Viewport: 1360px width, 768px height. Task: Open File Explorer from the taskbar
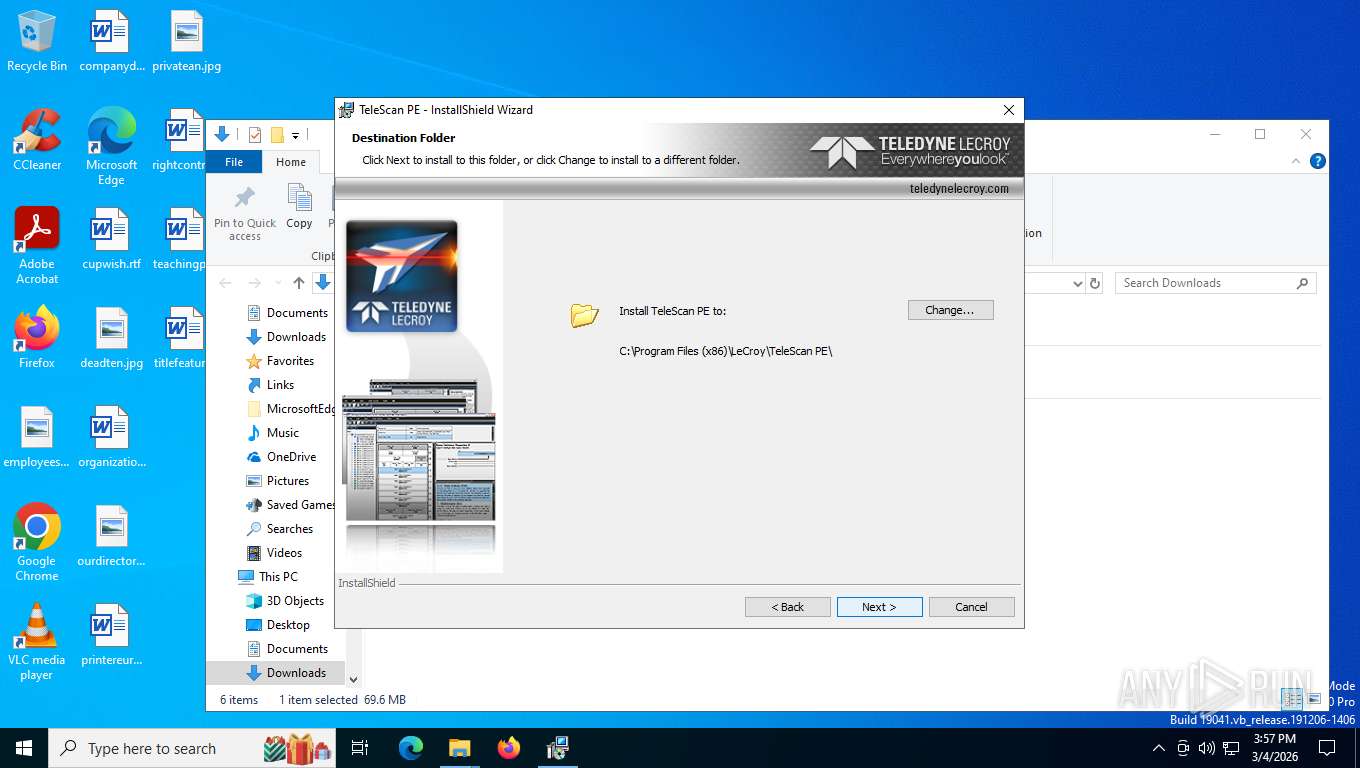[460, 748]
